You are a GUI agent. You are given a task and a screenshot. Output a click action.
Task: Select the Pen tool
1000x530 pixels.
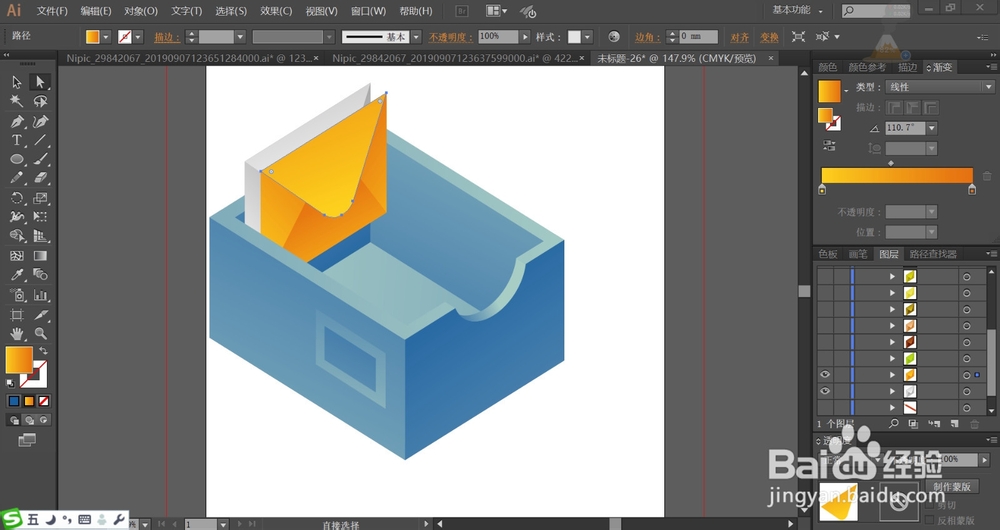click(x=17, y=121)
